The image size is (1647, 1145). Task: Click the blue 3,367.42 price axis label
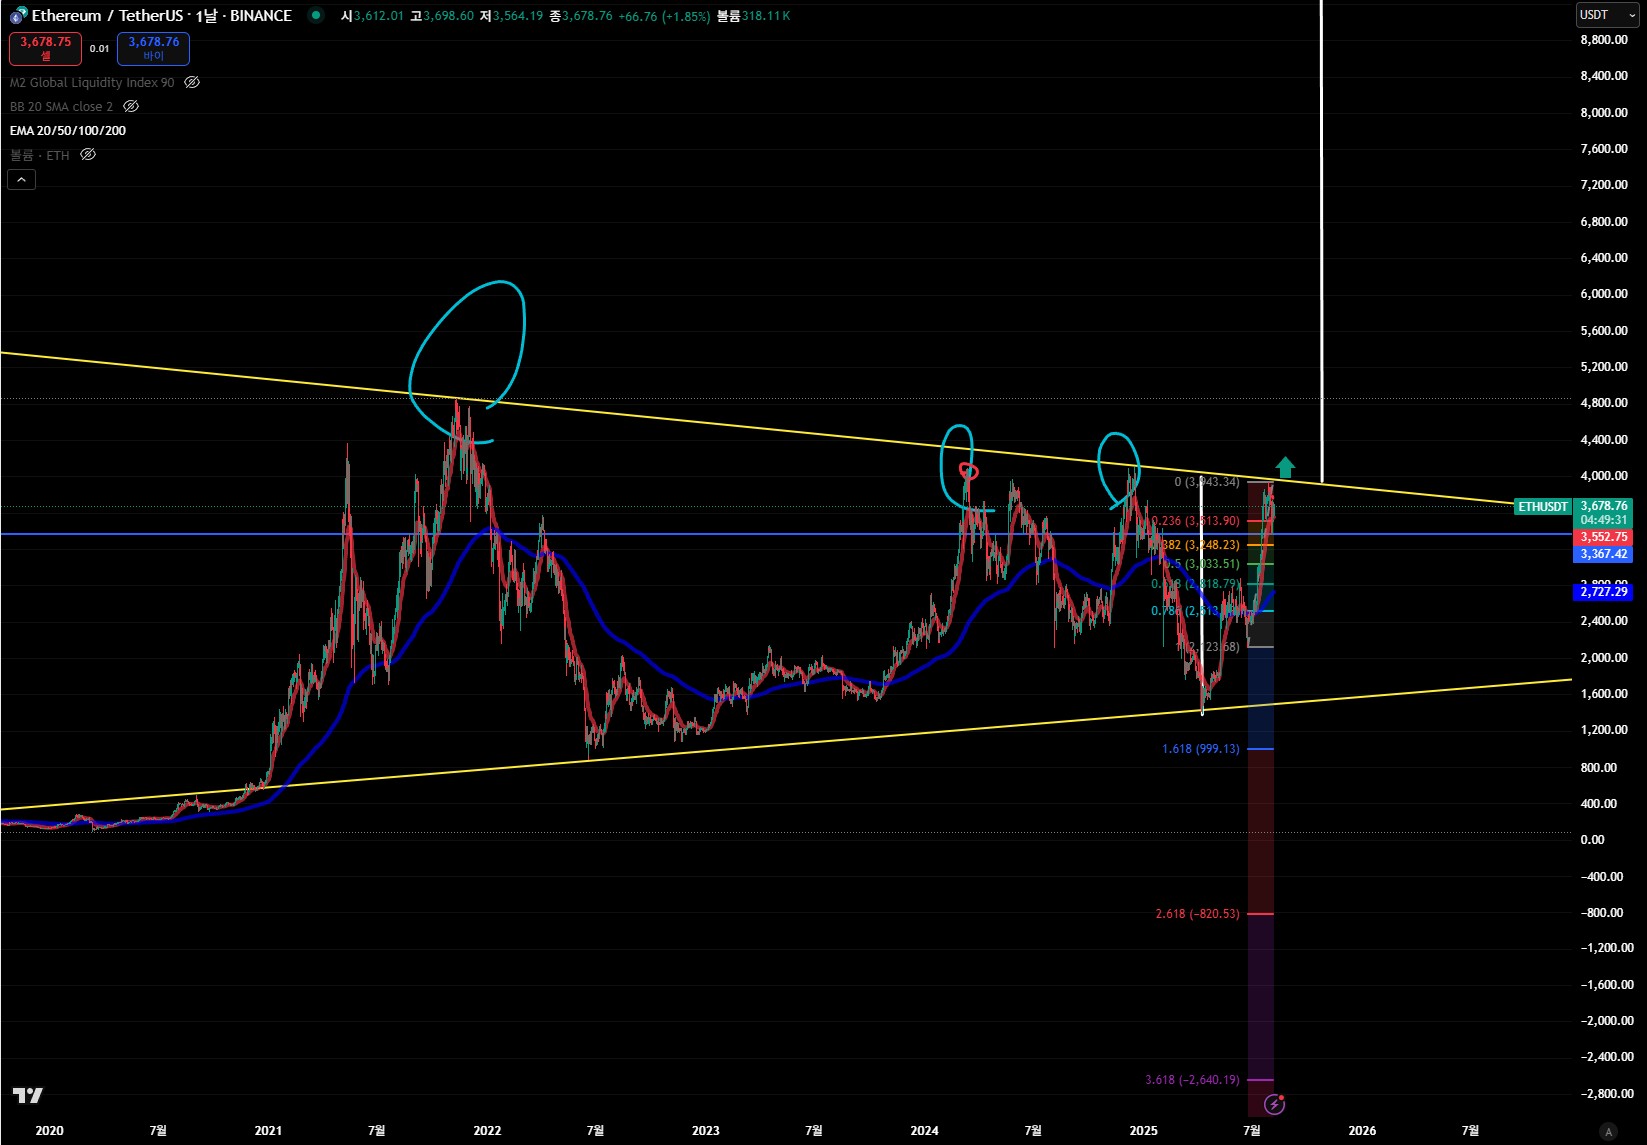pyautogui.click(x=1603, y=554)
